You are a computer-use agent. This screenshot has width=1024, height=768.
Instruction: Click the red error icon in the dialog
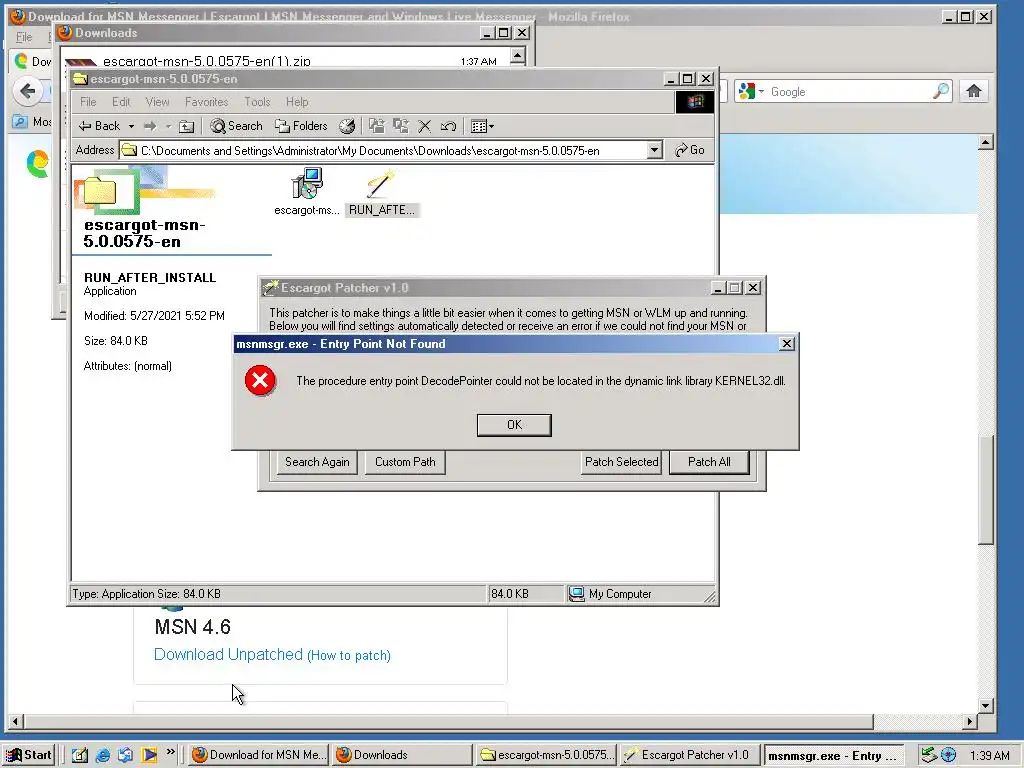[x=260, y=381]
